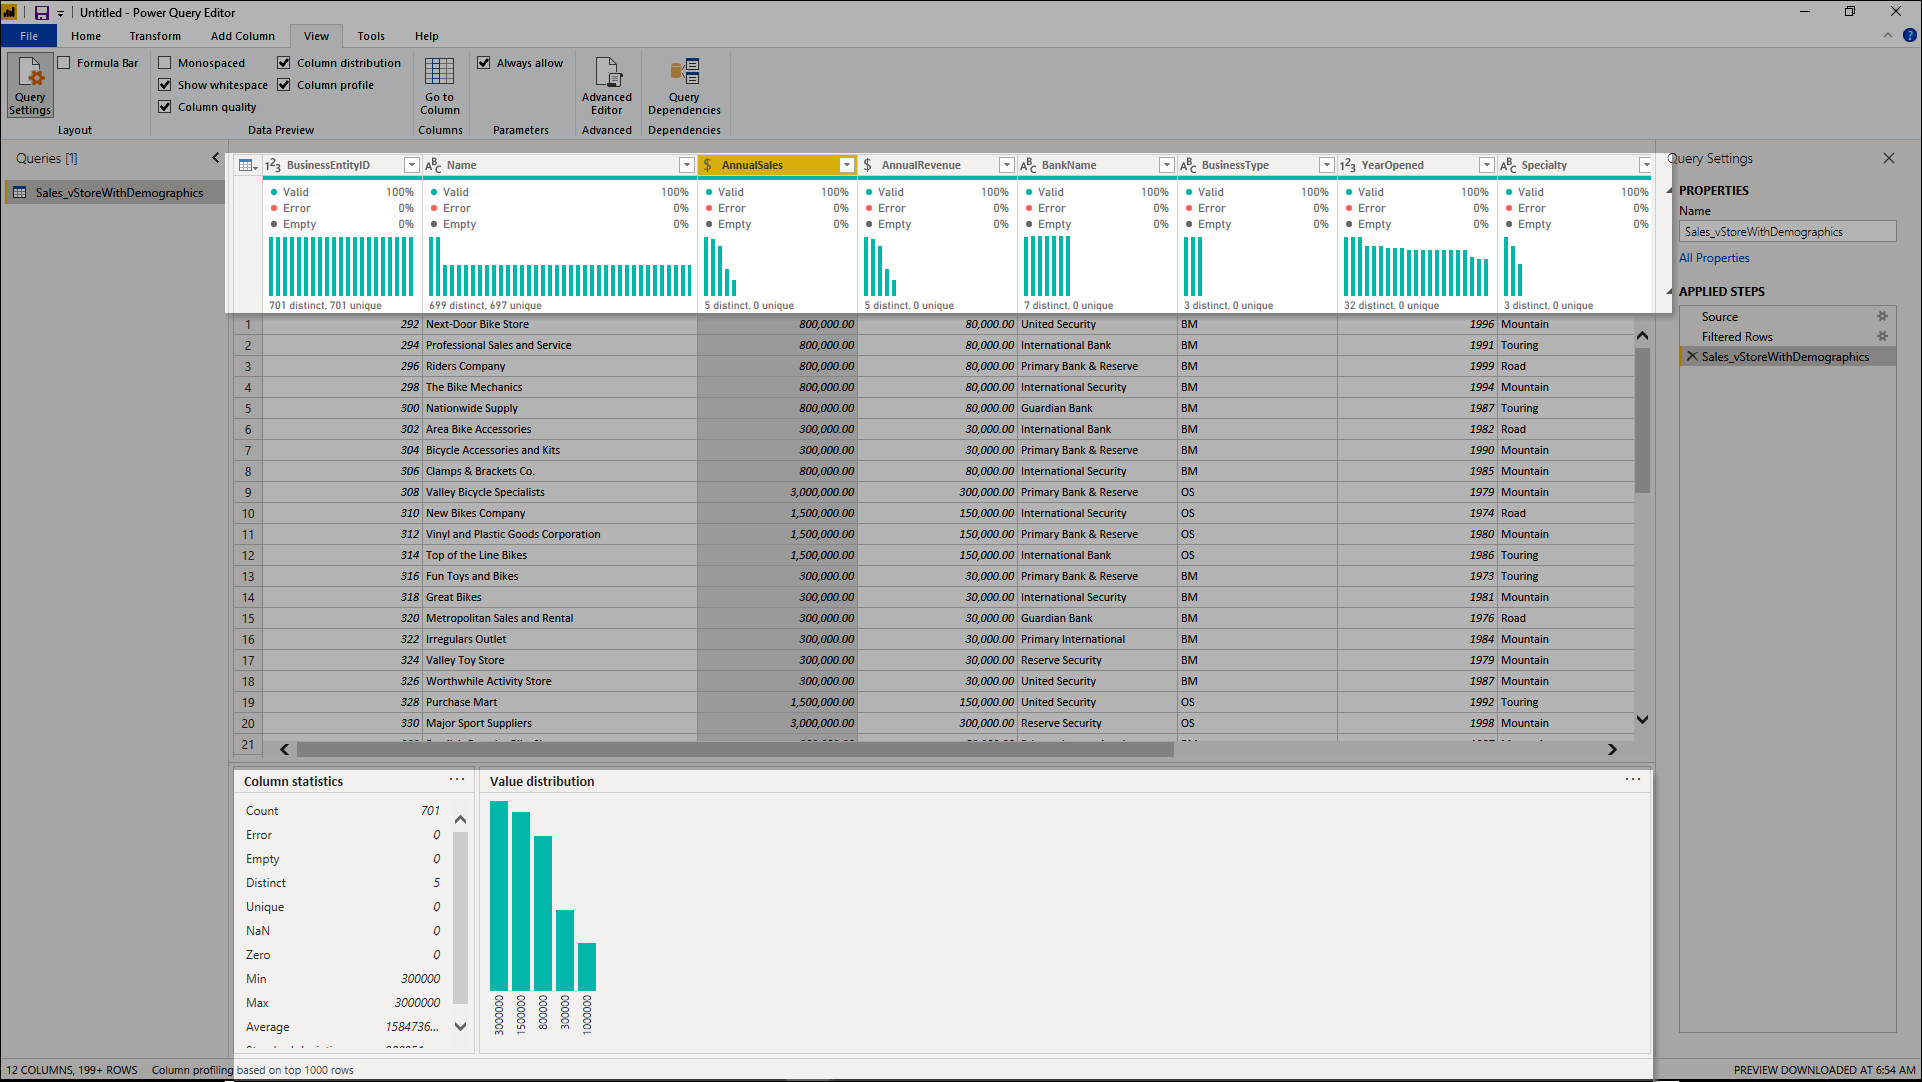
Task: Toggle the Column profile checkbox
Action: pos(285,84)
